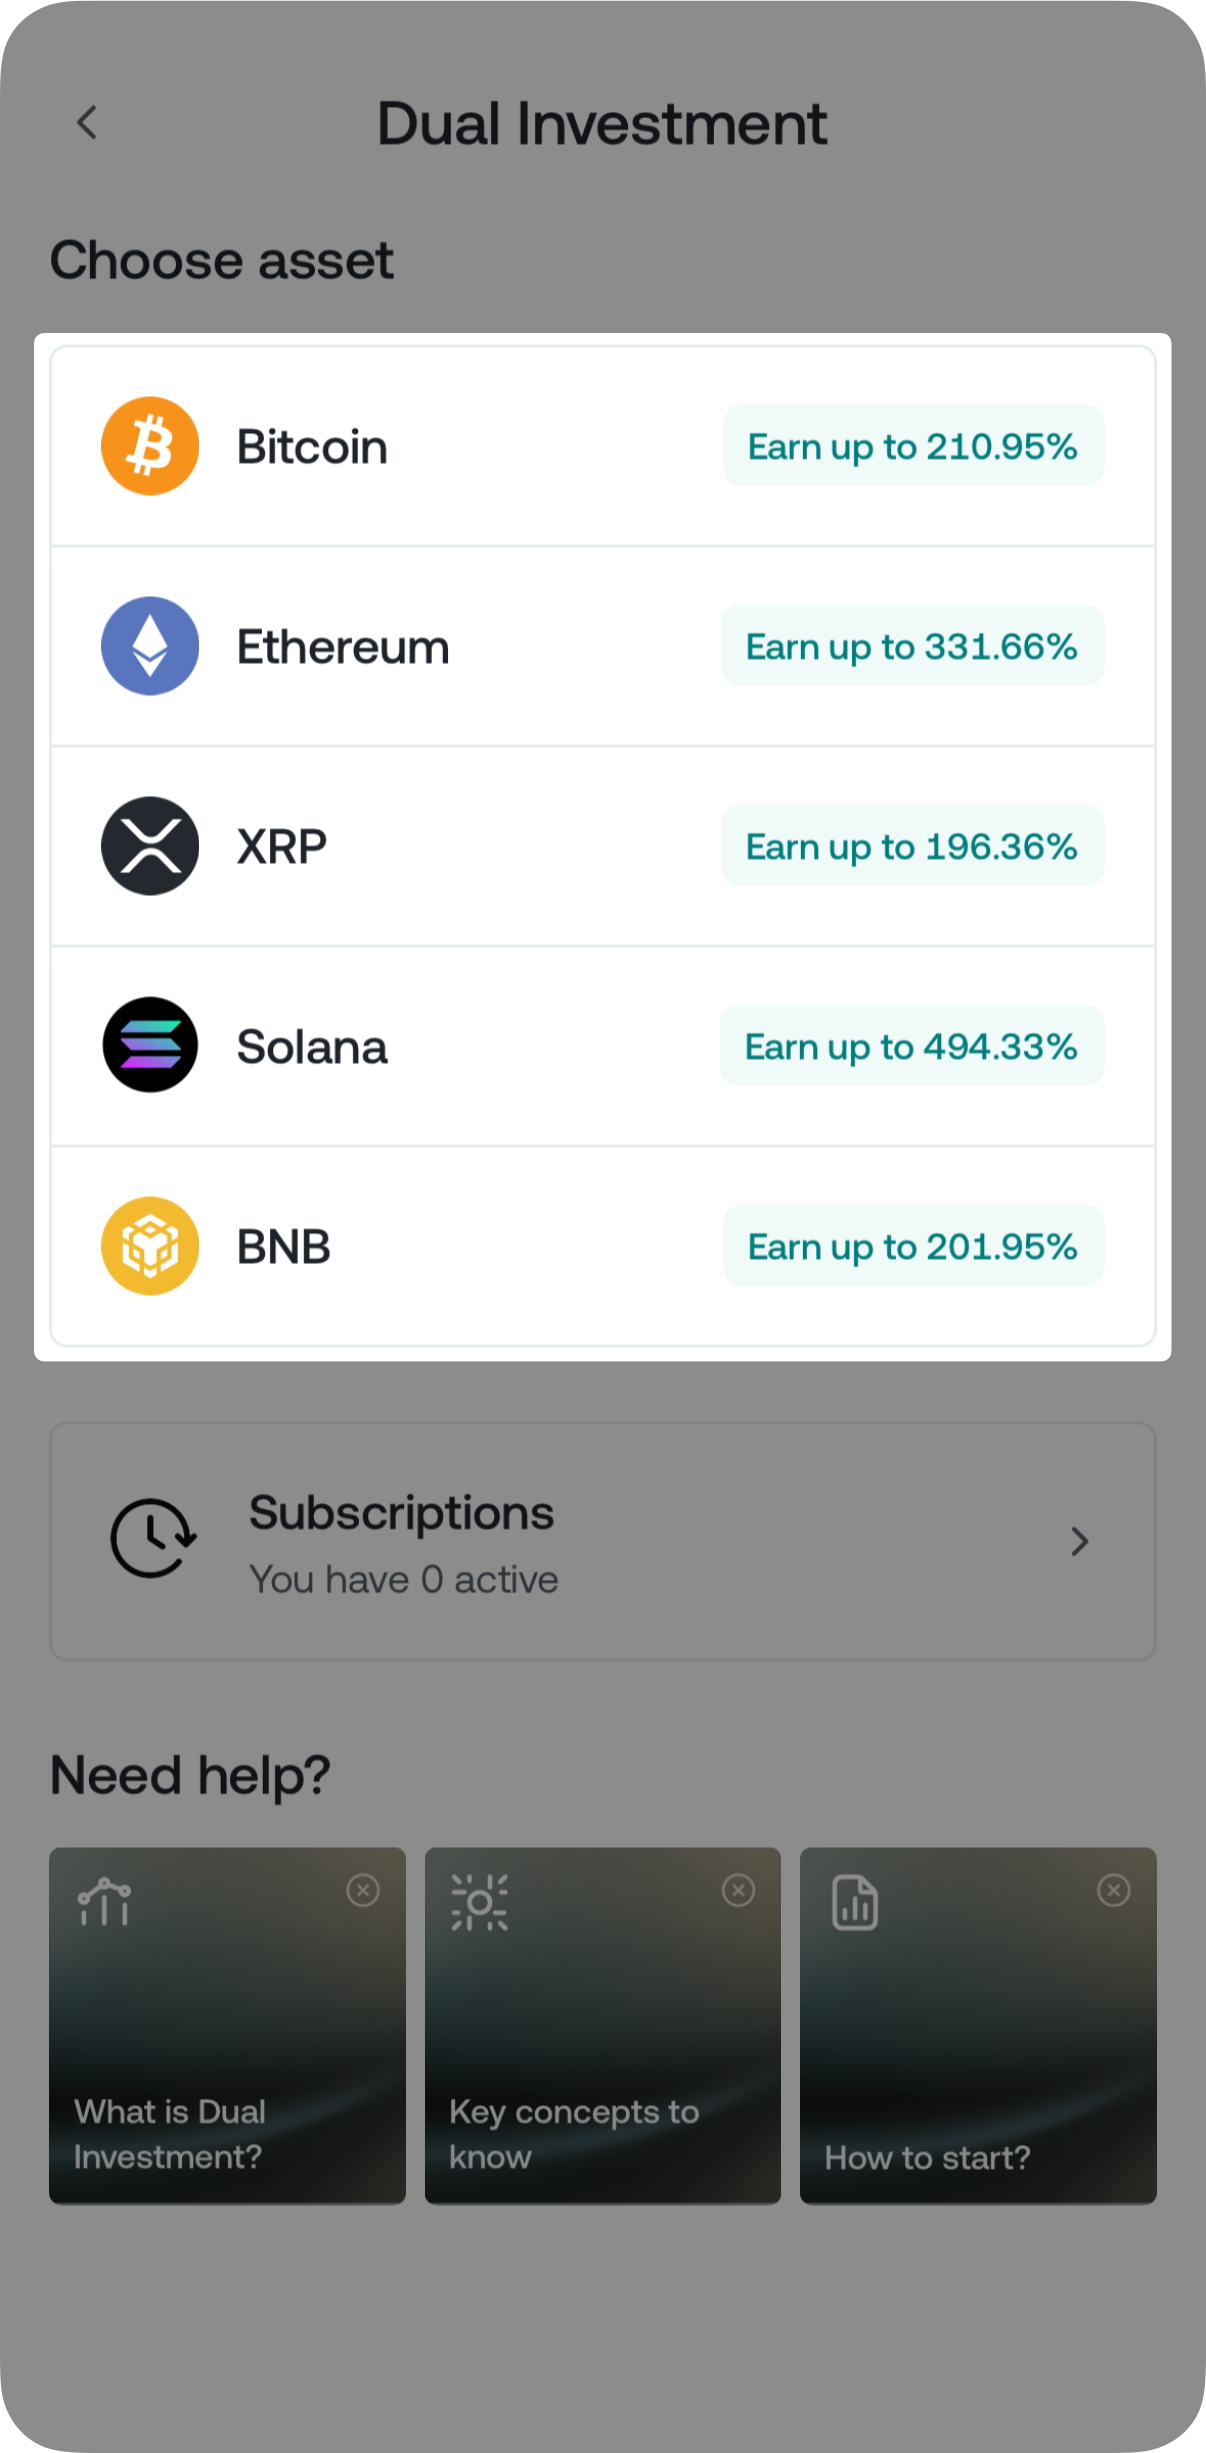Click the sun icon on Key concepts card

[480, 1902]
